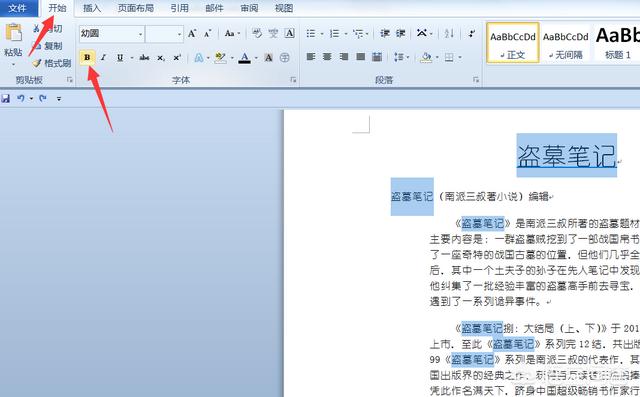Undo last action in quick access toolbar

click(x=21, y=98)
